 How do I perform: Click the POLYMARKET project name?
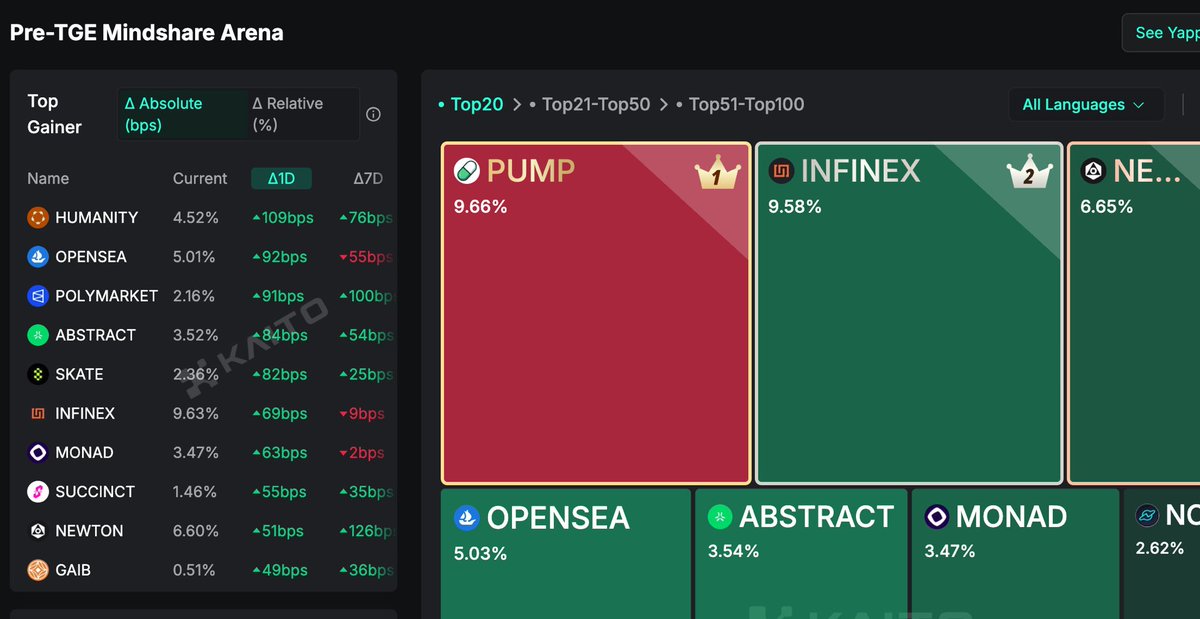[107, 296]
